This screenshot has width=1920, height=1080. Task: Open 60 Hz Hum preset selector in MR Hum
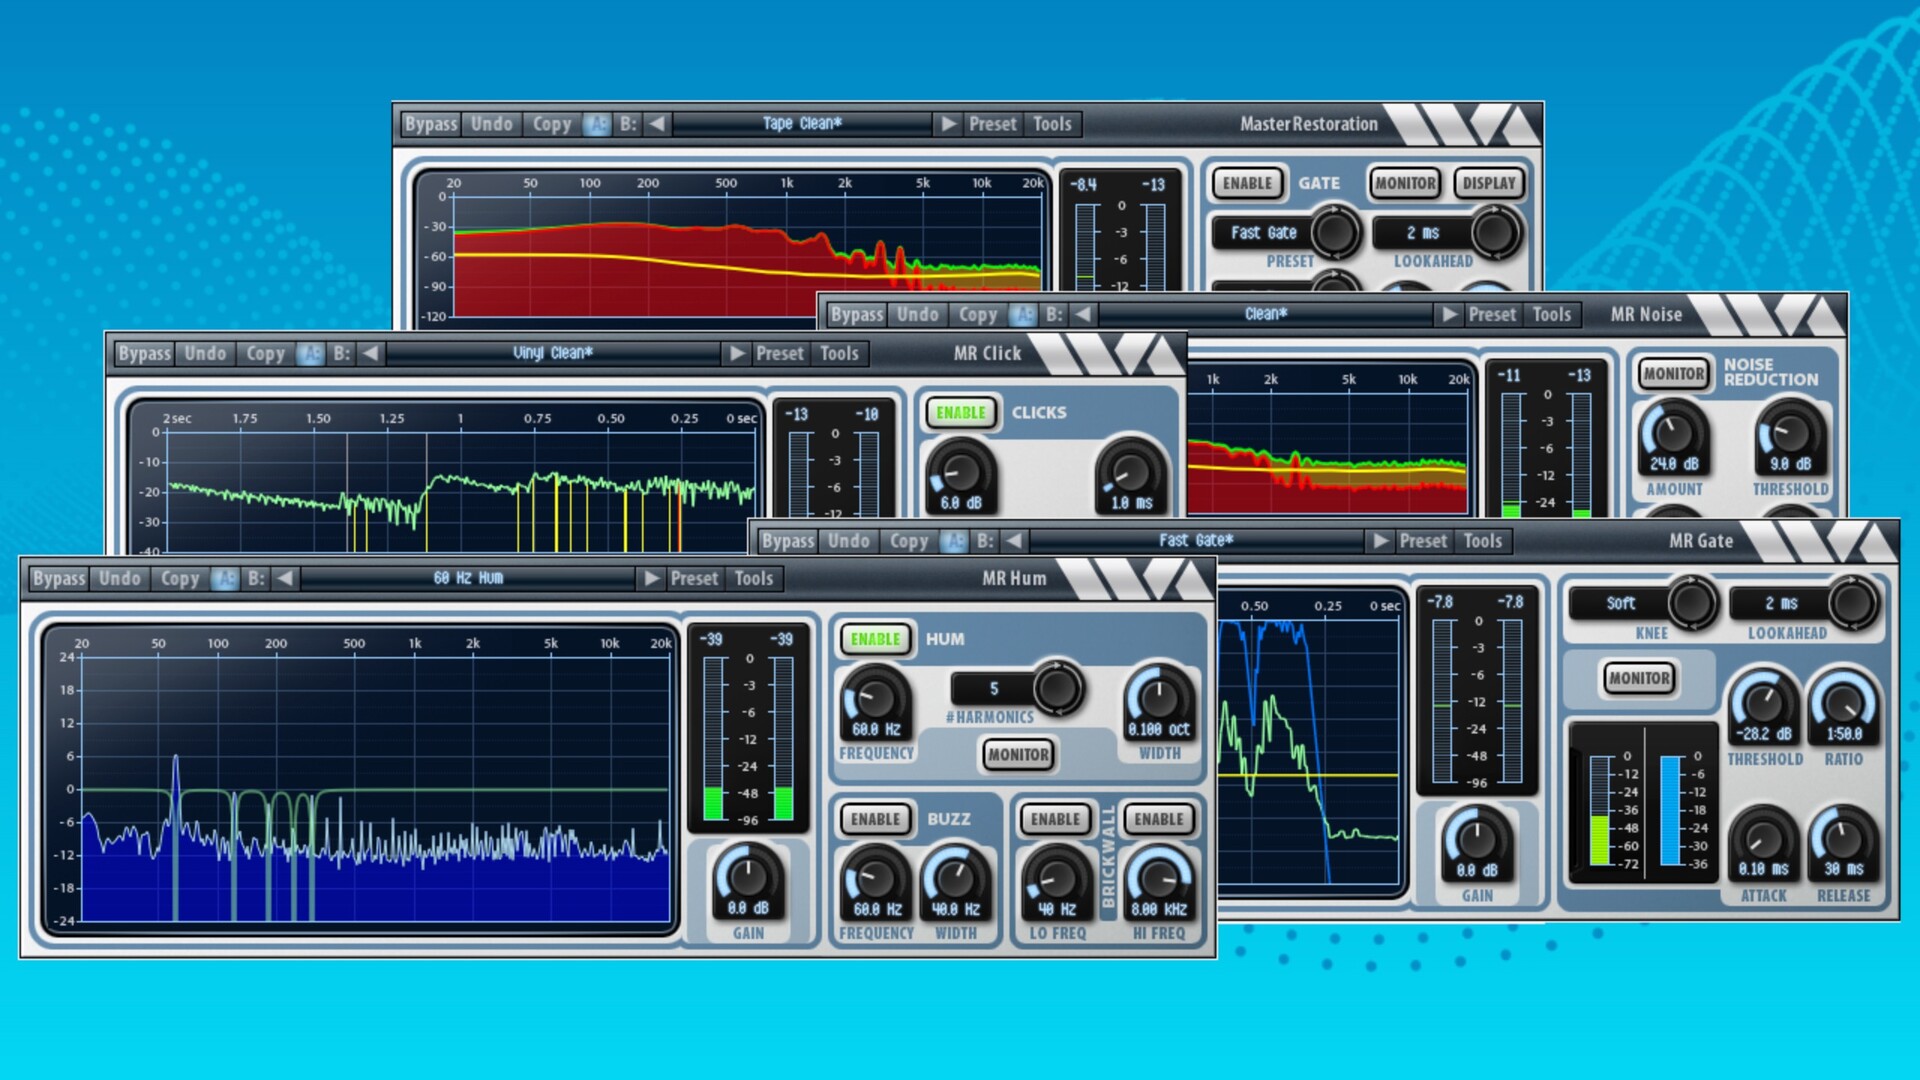coord(468,578)
